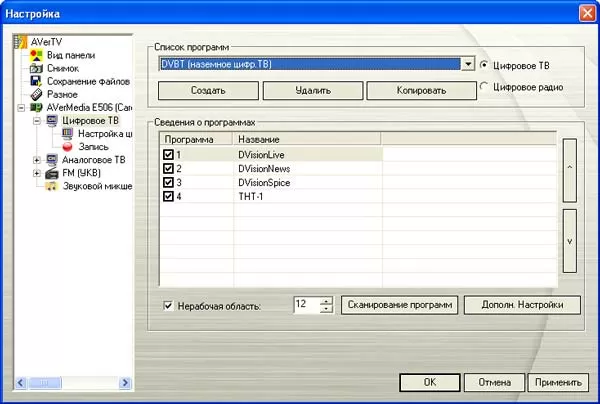Click the Программа column header
This screenshot has height=404, width=600.
pos(196,140)
